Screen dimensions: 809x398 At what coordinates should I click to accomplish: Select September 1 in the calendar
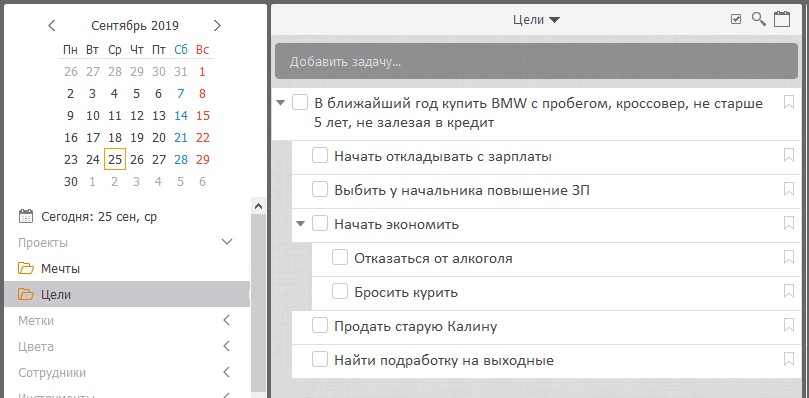pyautogui.click(x=202, y=72)
